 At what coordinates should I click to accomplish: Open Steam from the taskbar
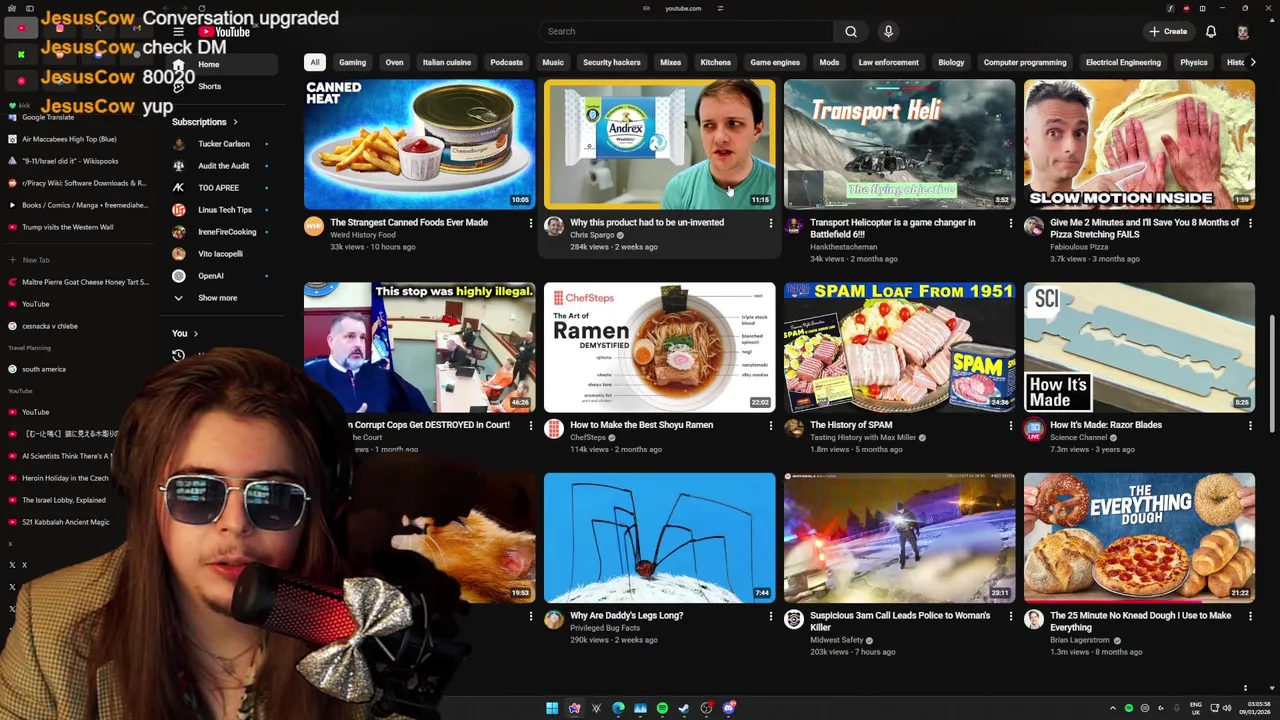(684, 708)
